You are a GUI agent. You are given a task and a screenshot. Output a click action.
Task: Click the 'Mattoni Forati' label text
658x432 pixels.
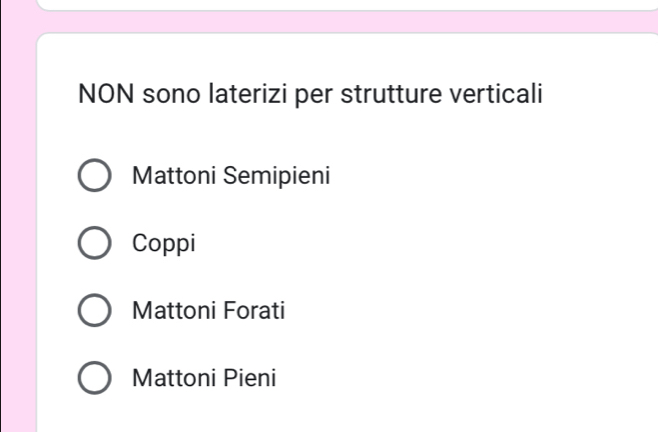pyautogui.click(x=208, y=311)
